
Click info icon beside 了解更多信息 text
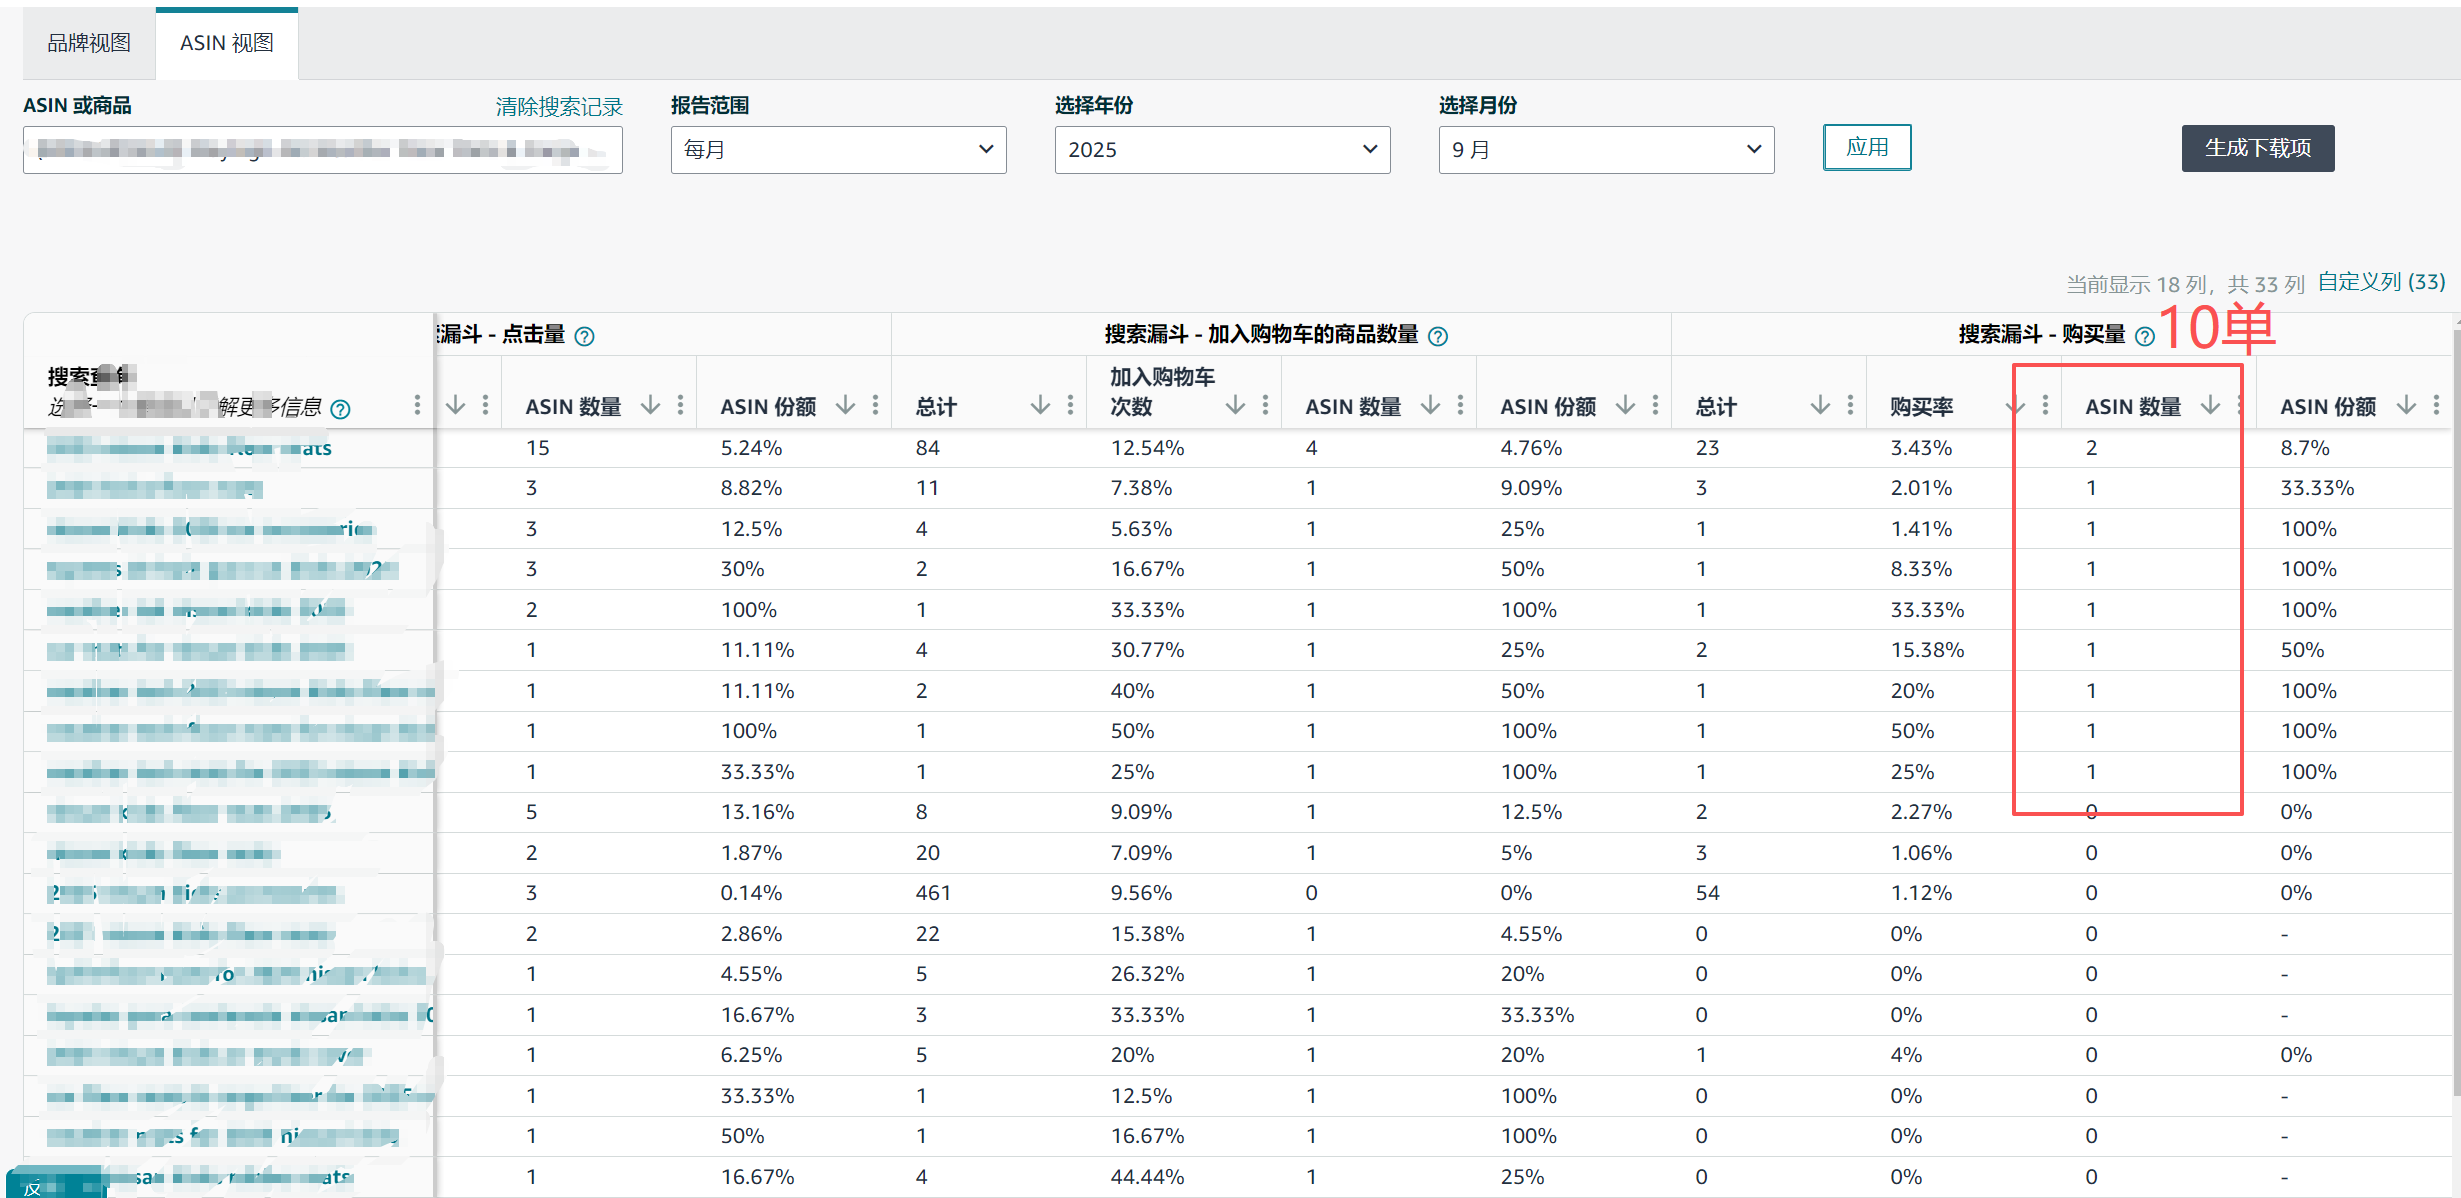[340, 409]
